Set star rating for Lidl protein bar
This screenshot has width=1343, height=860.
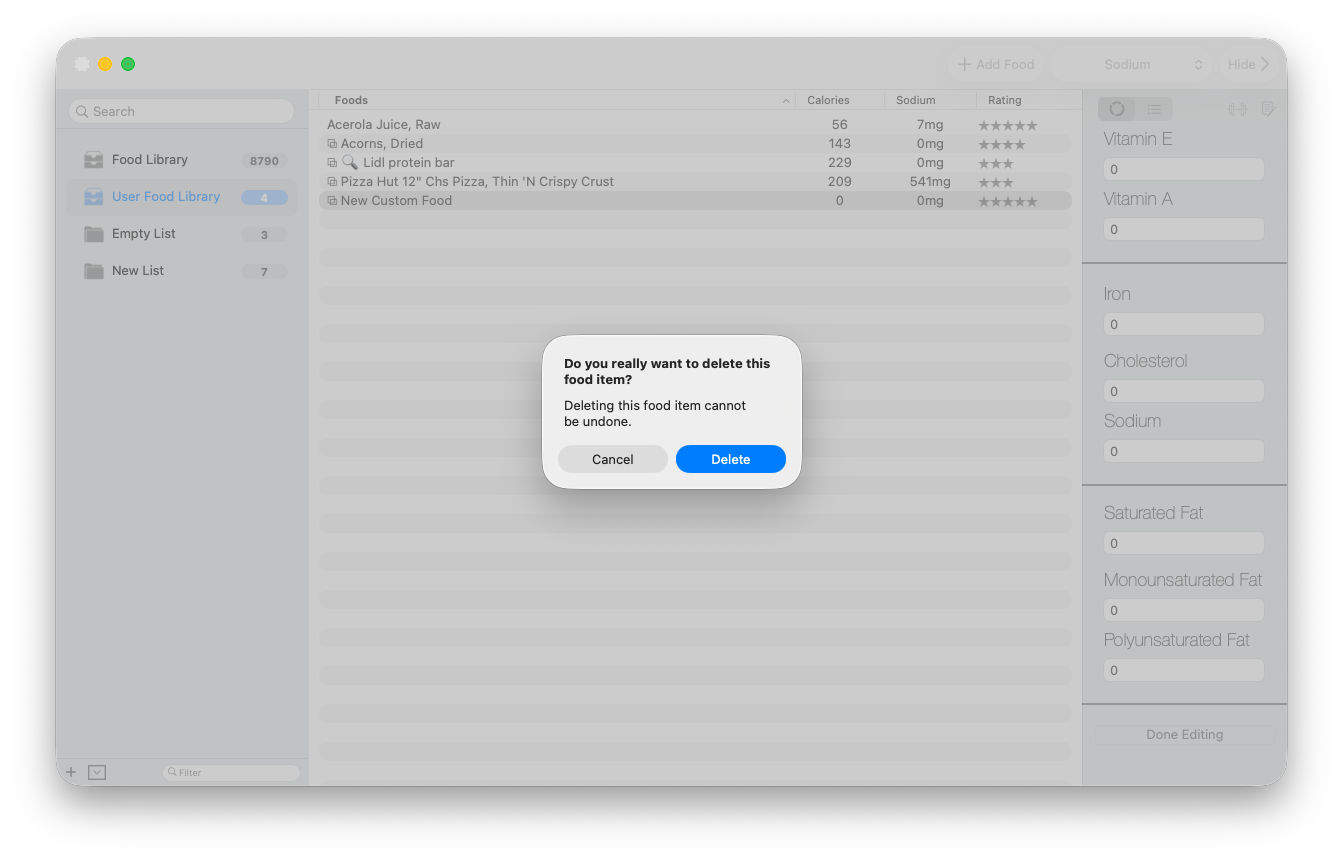[996, 164]
